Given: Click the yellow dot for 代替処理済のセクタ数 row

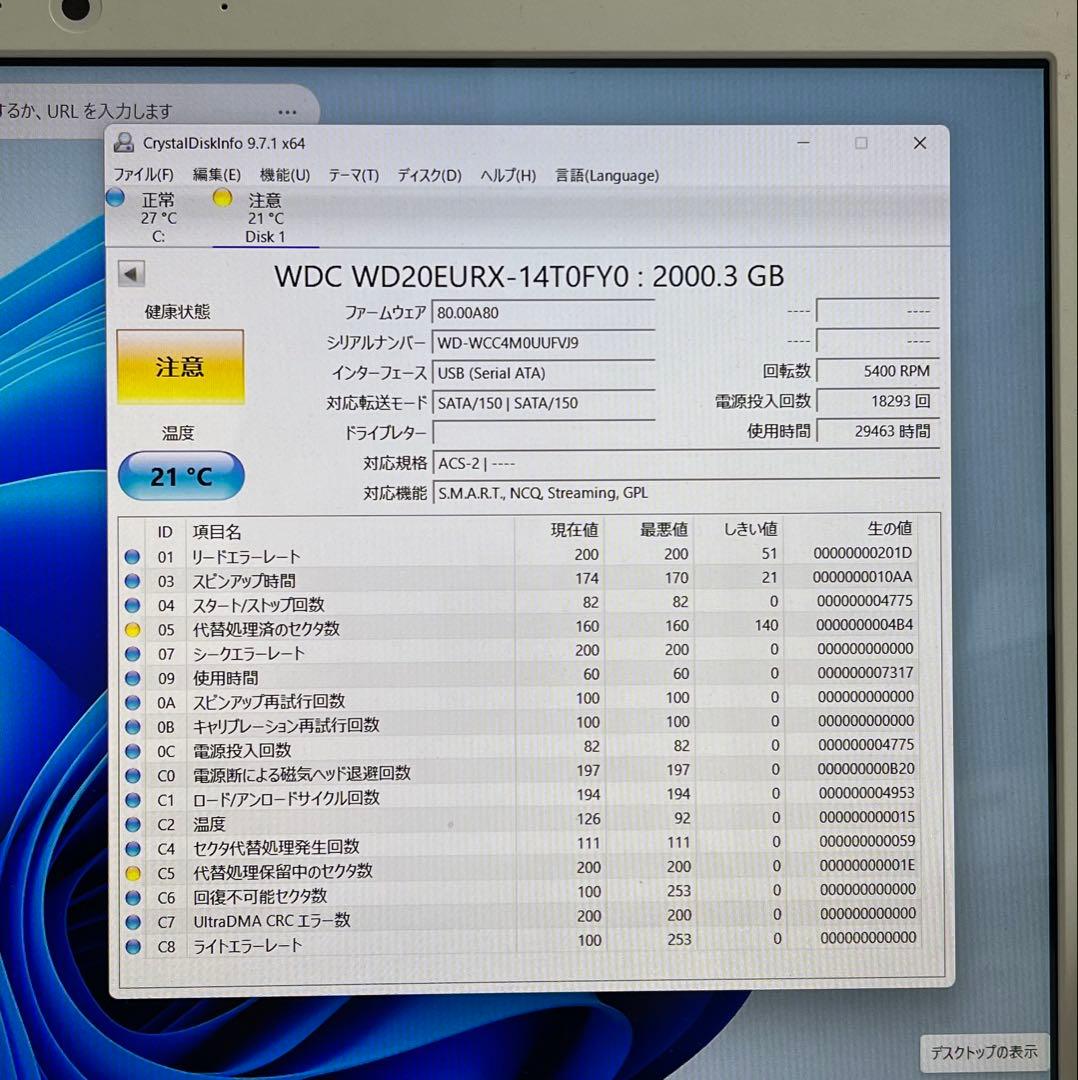Looking at the screenshot, I should [132, 630].
